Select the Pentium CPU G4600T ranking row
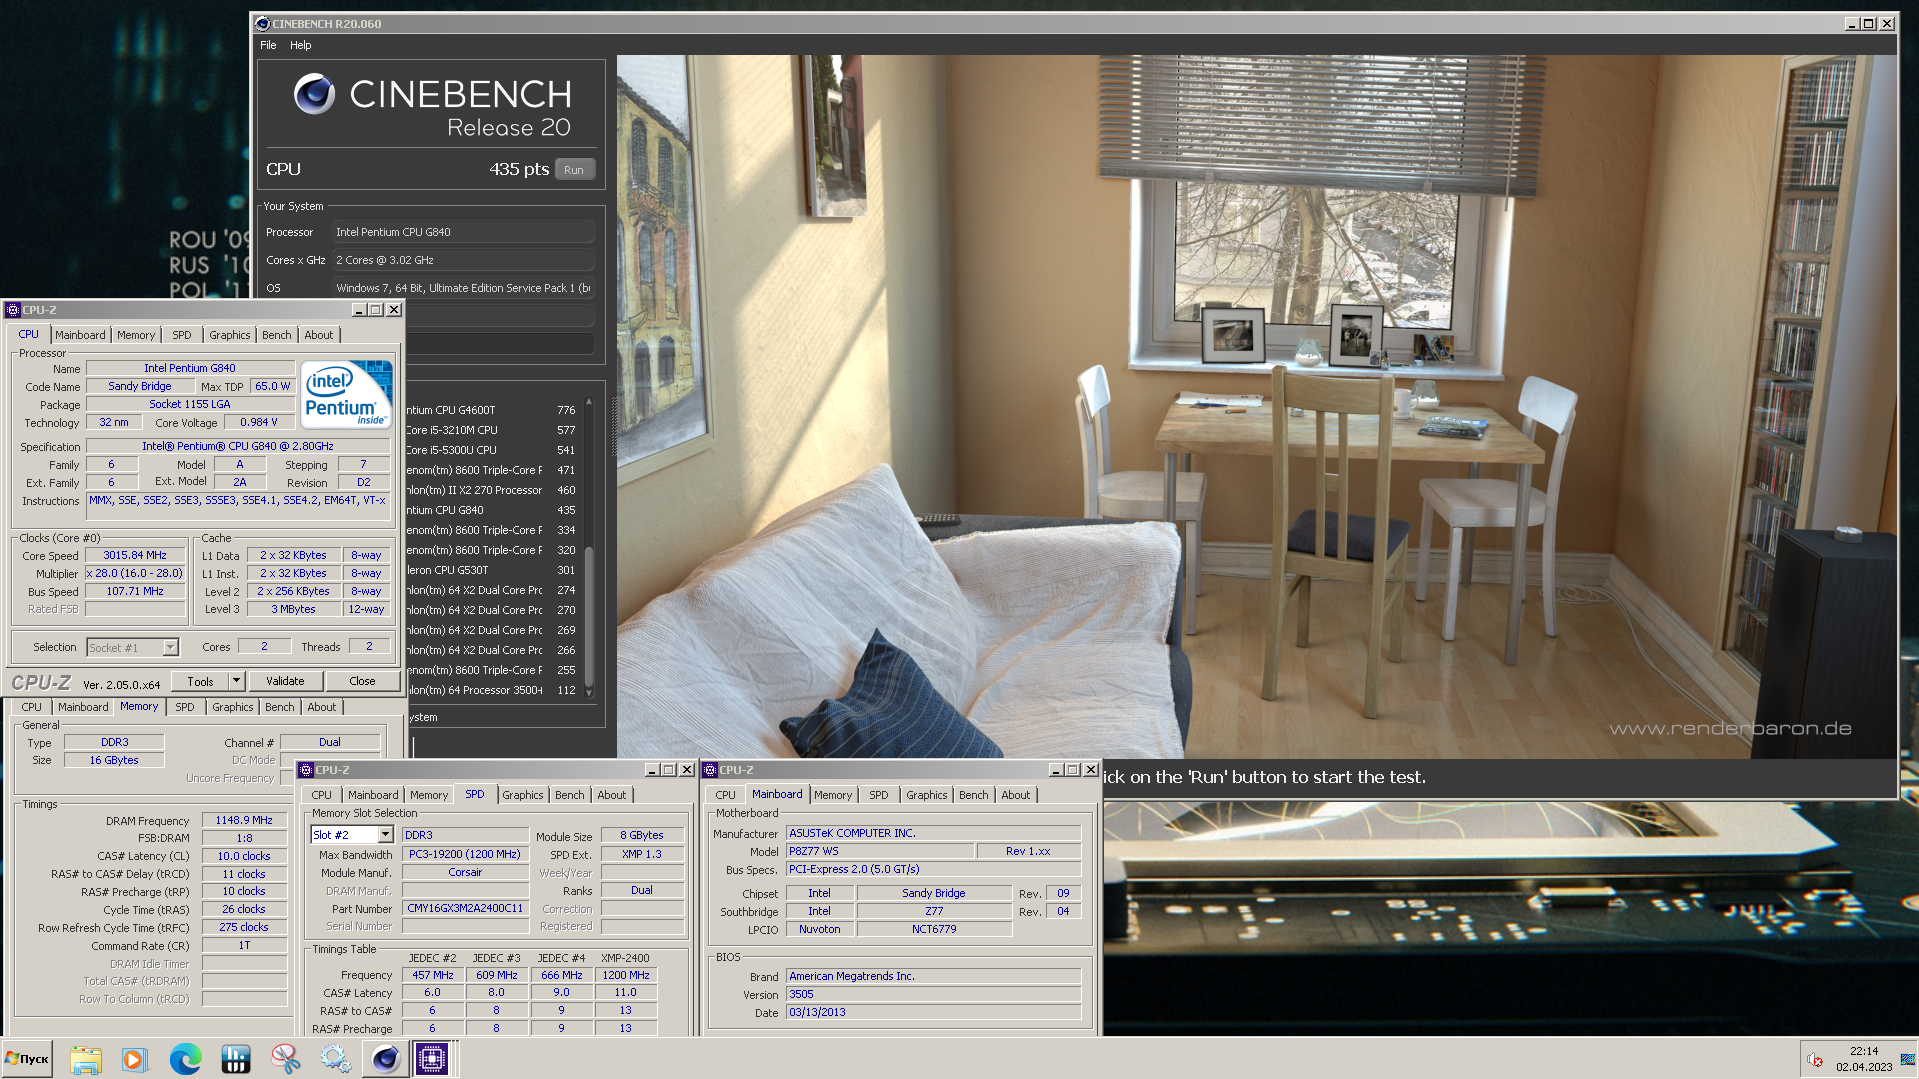The image size is (1919, 1079). [493, 410]
